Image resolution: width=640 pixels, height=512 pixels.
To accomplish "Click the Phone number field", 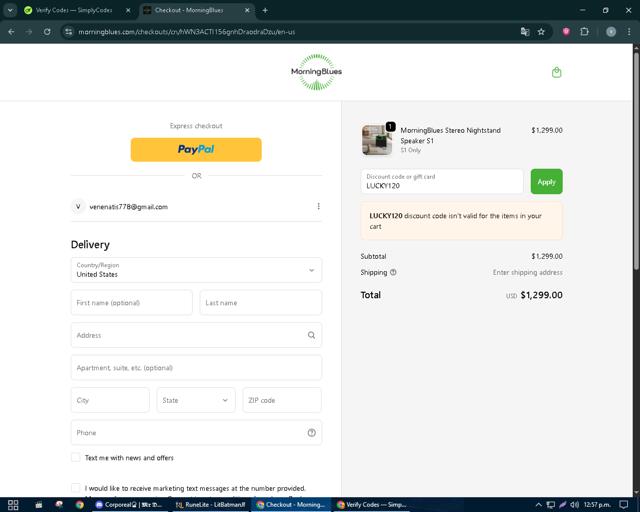I will (196, 433).
